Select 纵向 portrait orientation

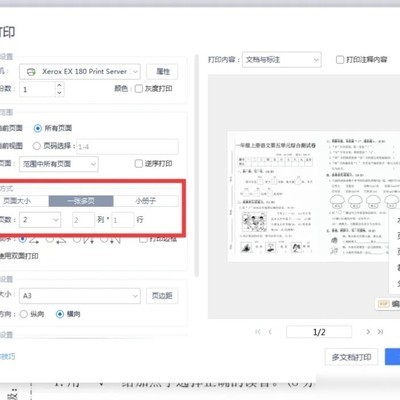point(24,314)
